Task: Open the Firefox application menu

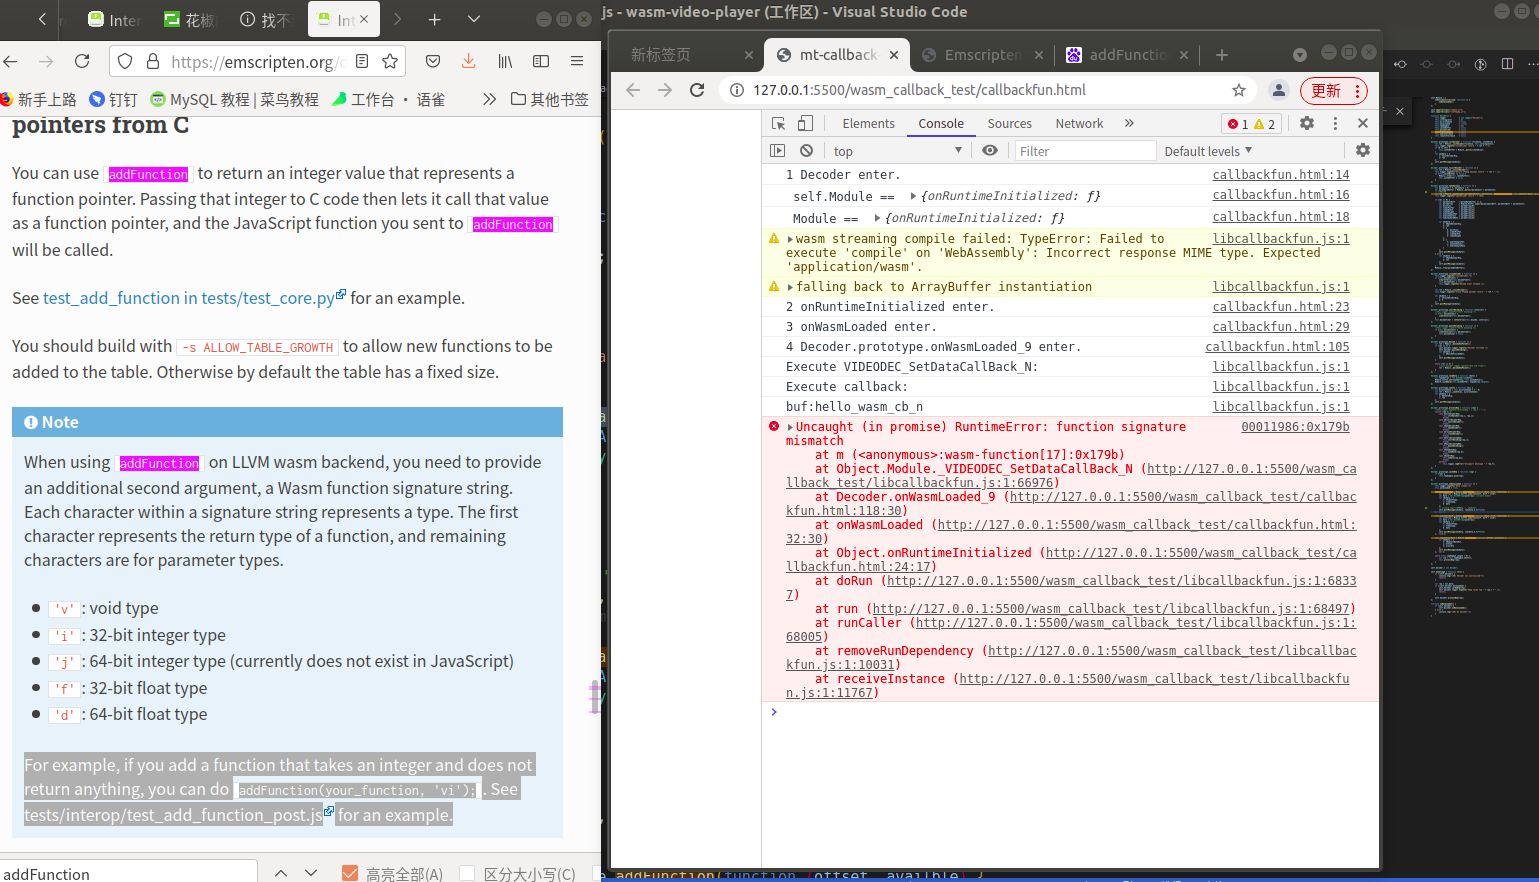Action: pos(577,60)
